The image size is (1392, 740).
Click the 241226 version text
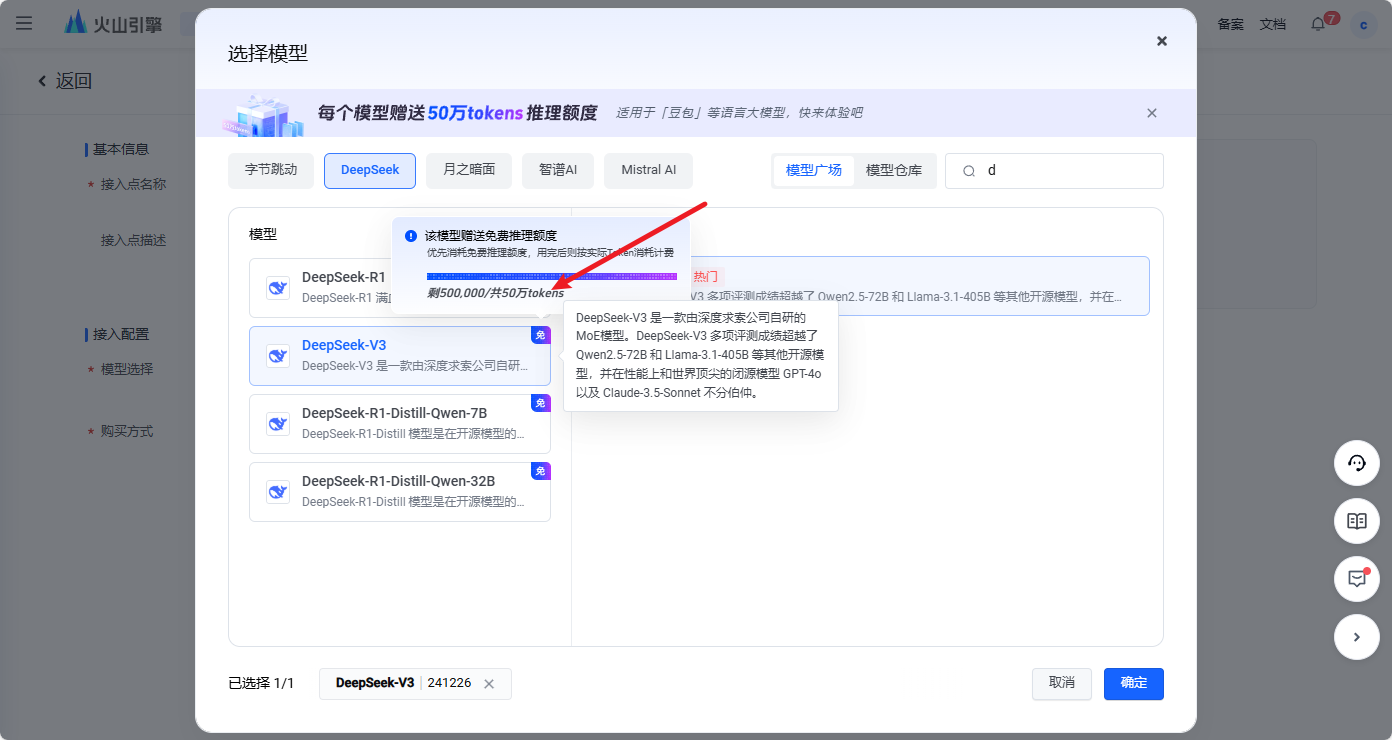coord(449,684)
